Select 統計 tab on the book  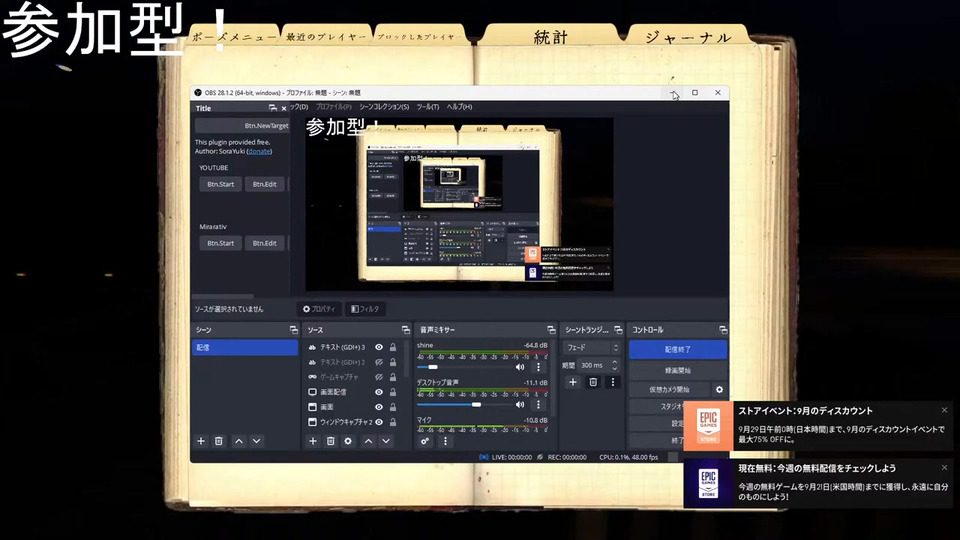[550, 37]
